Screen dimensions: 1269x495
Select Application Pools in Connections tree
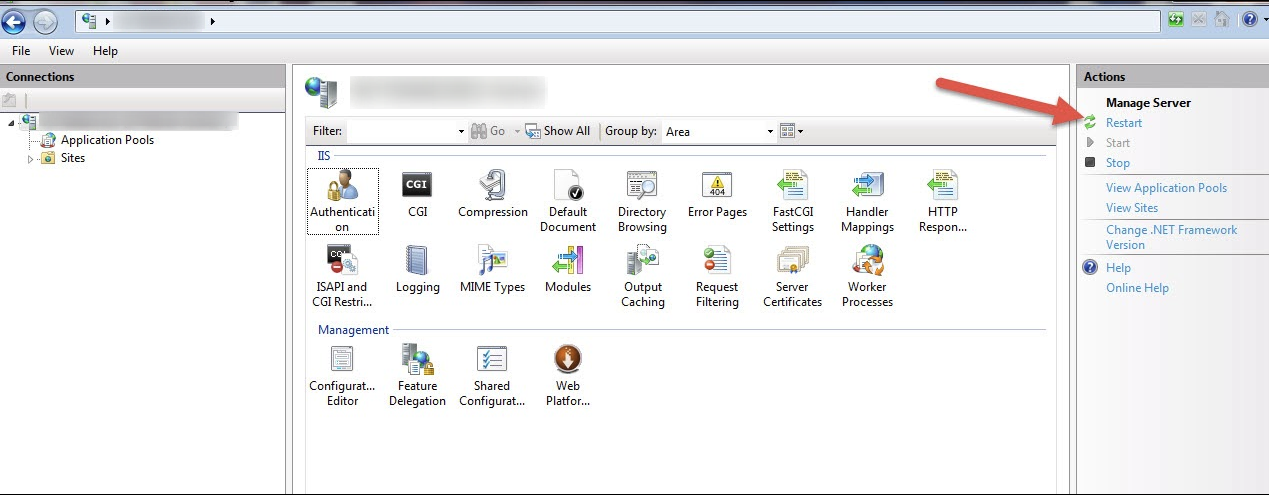pos(107,140)
